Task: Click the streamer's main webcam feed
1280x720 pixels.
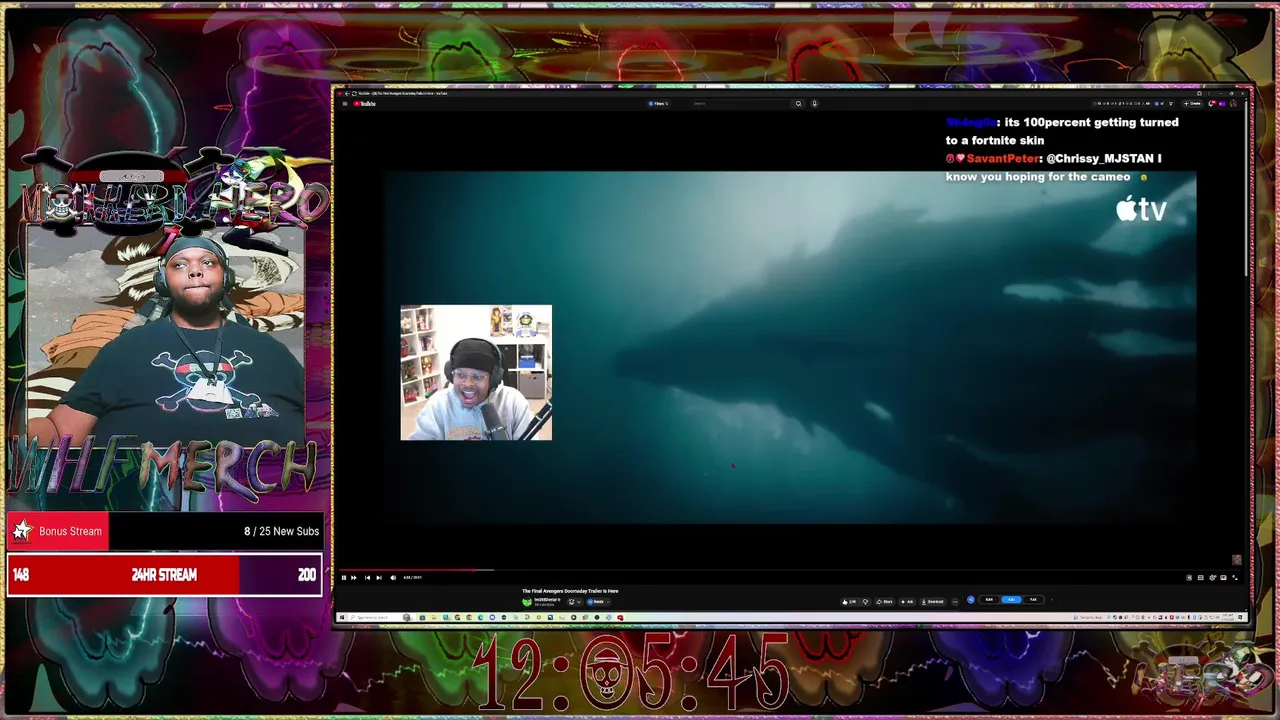Action: coord(165,335)
